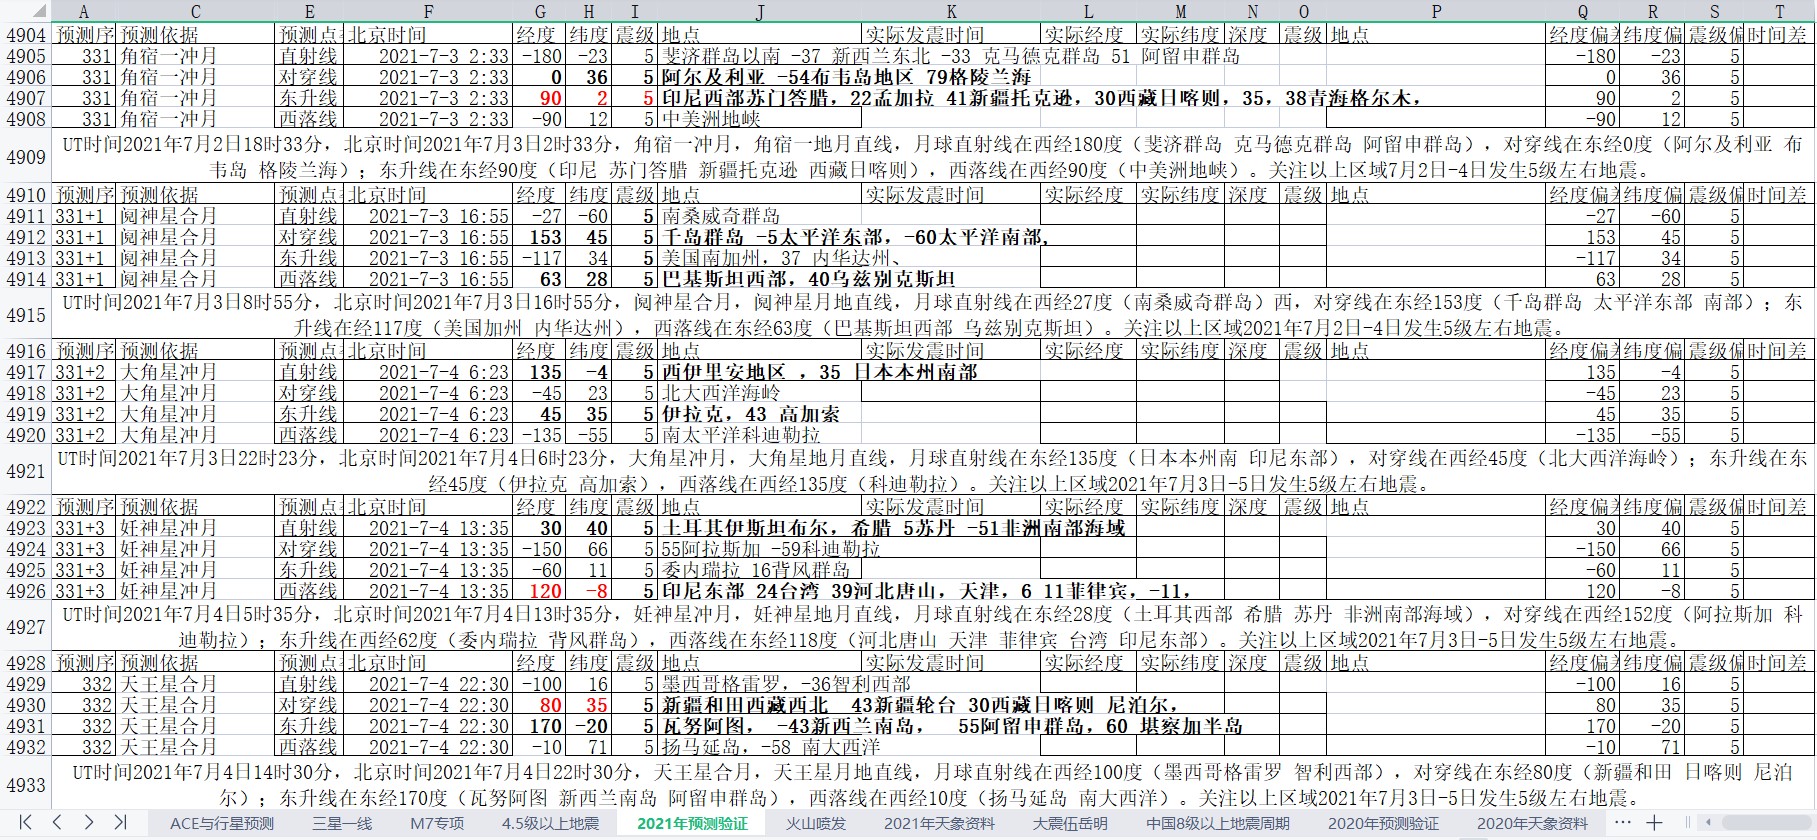
Task: Click red longitude 80 in row 4930
Action: tap(540, 705)
